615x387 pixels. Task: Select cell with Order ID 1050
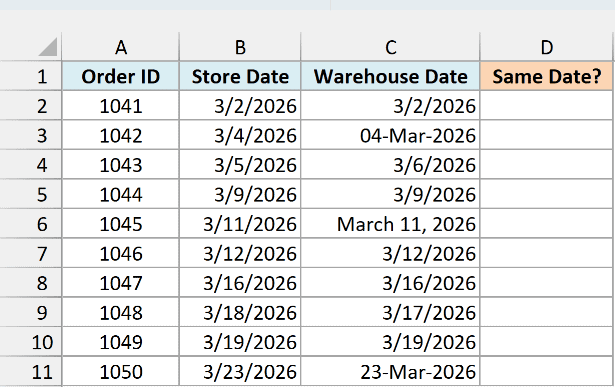click(x=120, y=371)
